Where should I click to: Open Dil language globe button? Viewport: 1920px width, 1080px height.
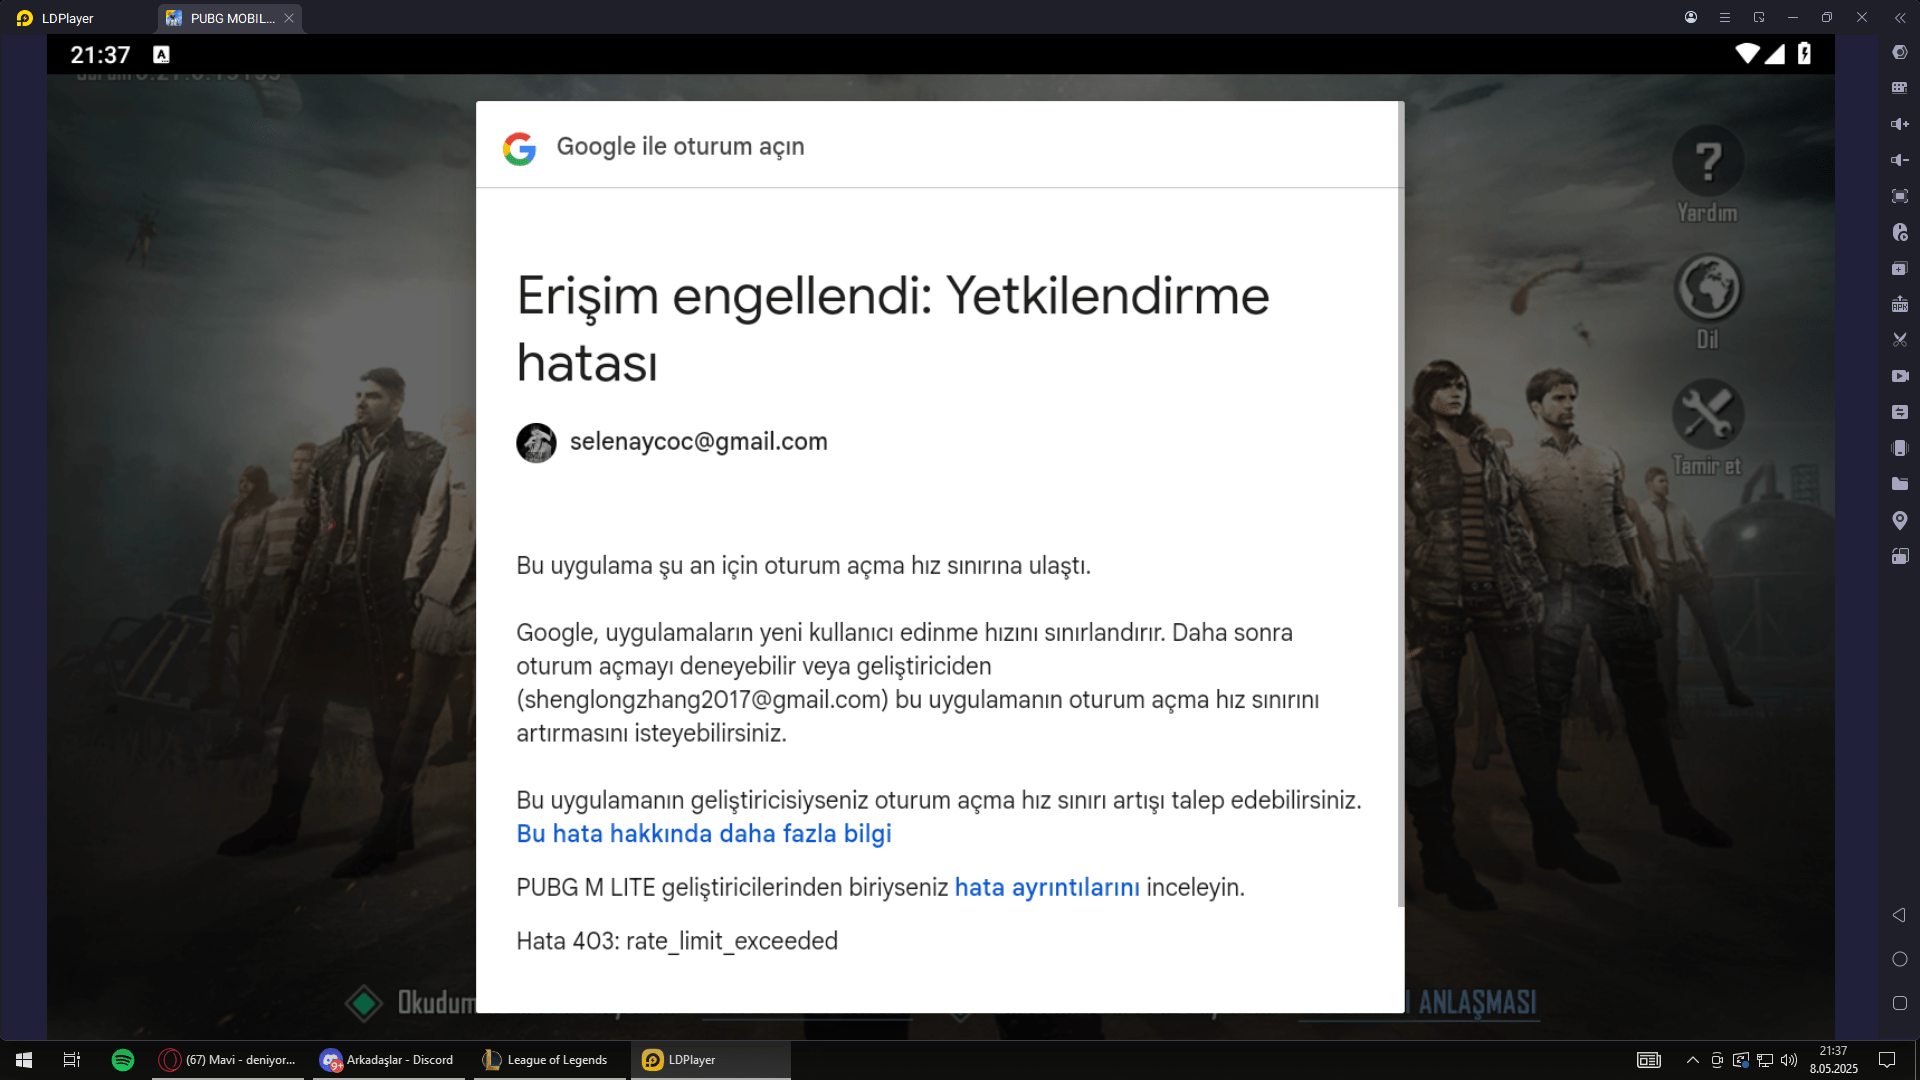click(x=1708, y=301)
